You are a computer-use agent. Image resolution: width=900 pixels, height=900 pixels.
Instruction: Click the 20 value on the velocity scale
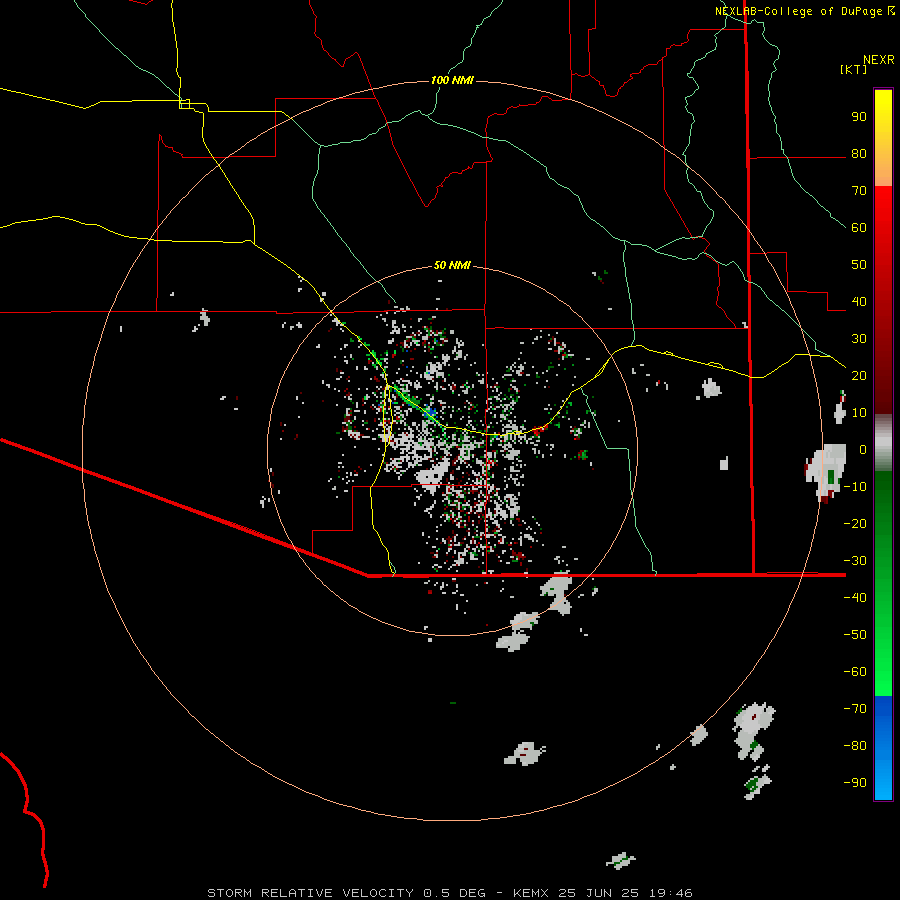coord(859,376)
